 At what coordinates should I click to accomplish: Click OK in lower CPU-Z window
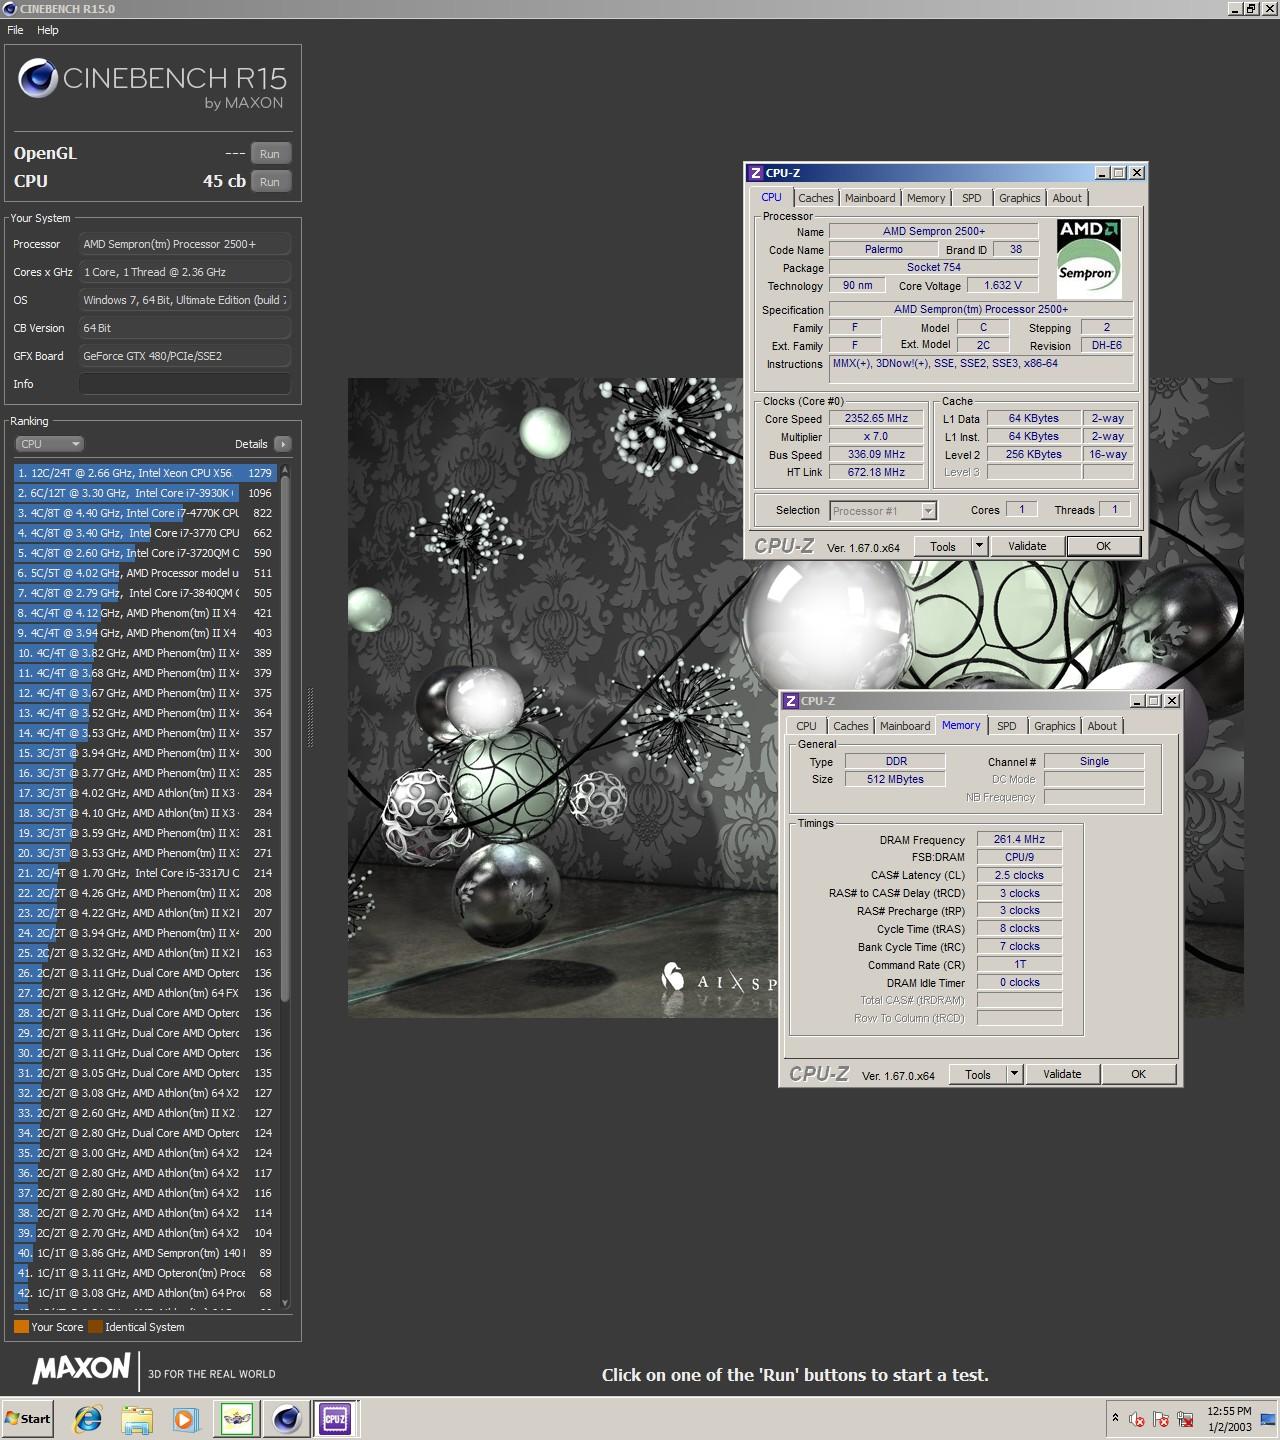coord(1138,1074)
